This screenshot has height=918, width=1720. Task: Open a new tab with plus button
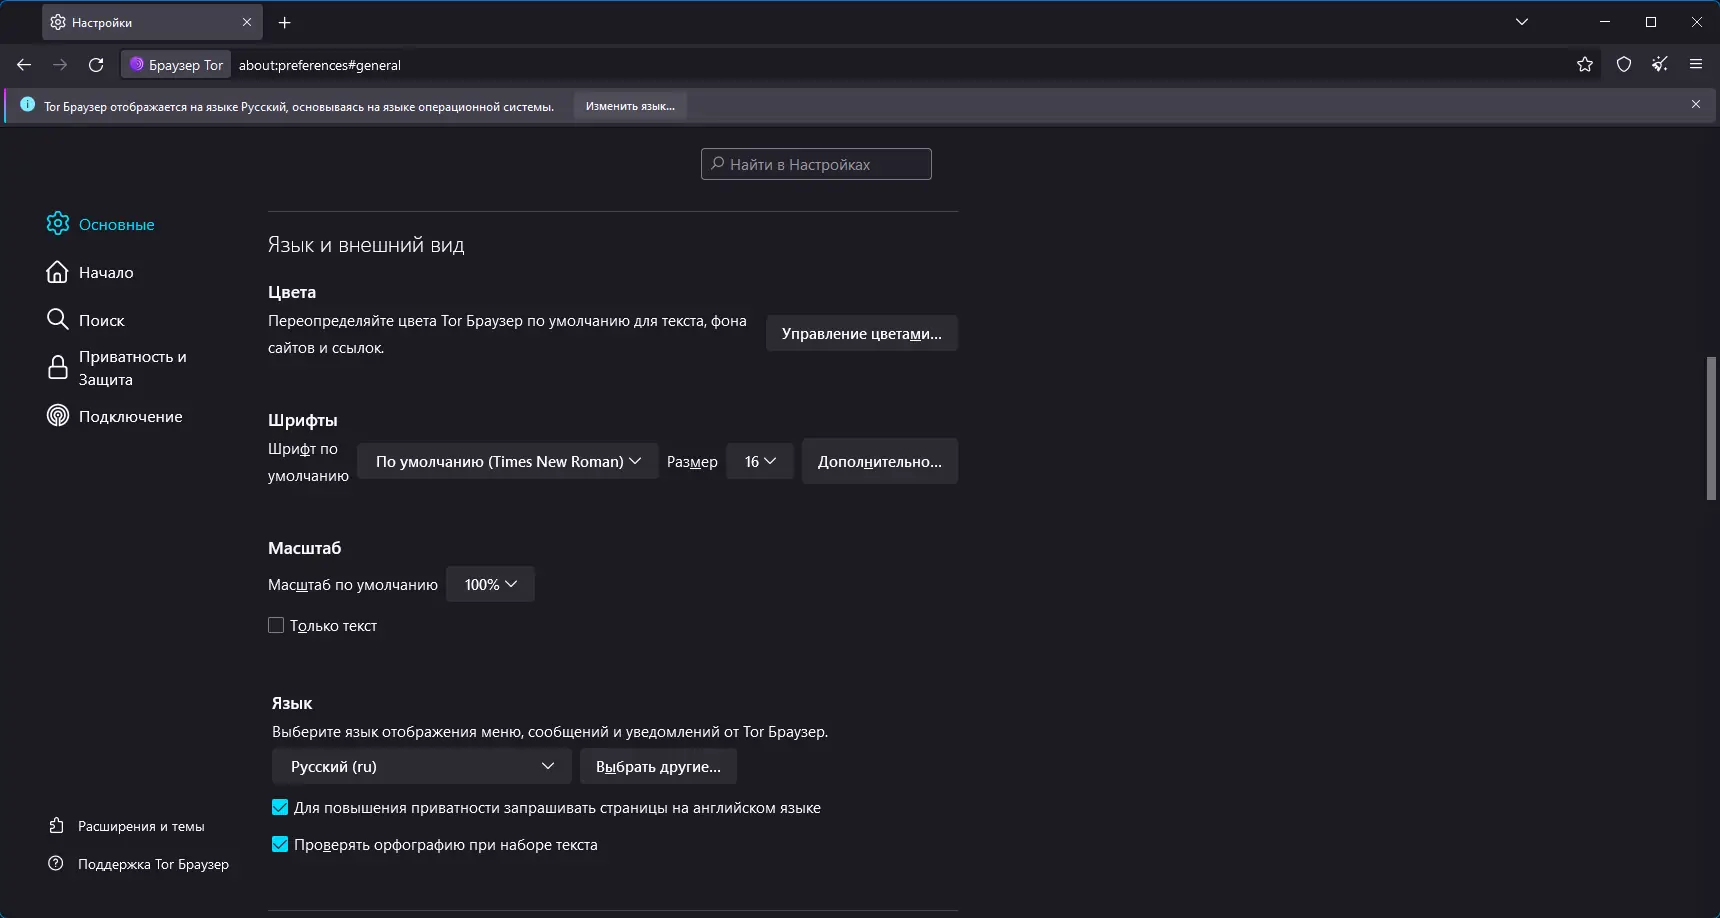[285, 22]
